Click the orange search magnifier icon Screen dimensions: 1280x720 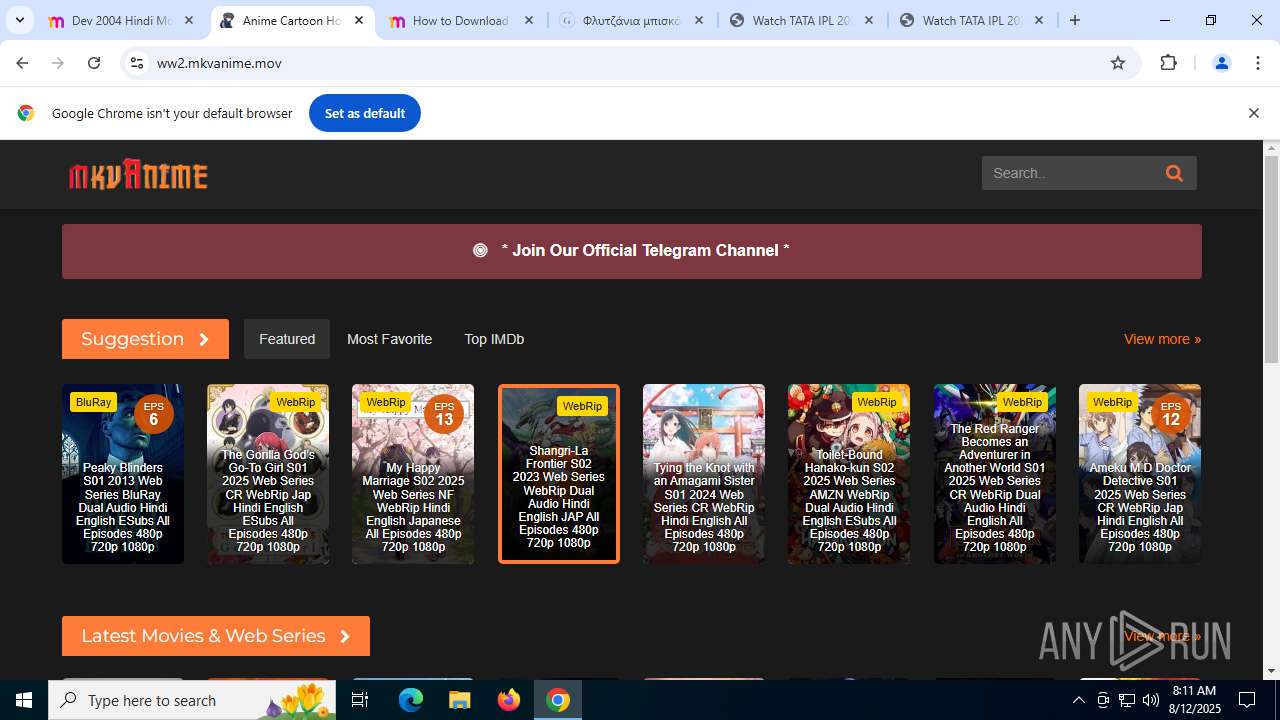pos(1174,173)
